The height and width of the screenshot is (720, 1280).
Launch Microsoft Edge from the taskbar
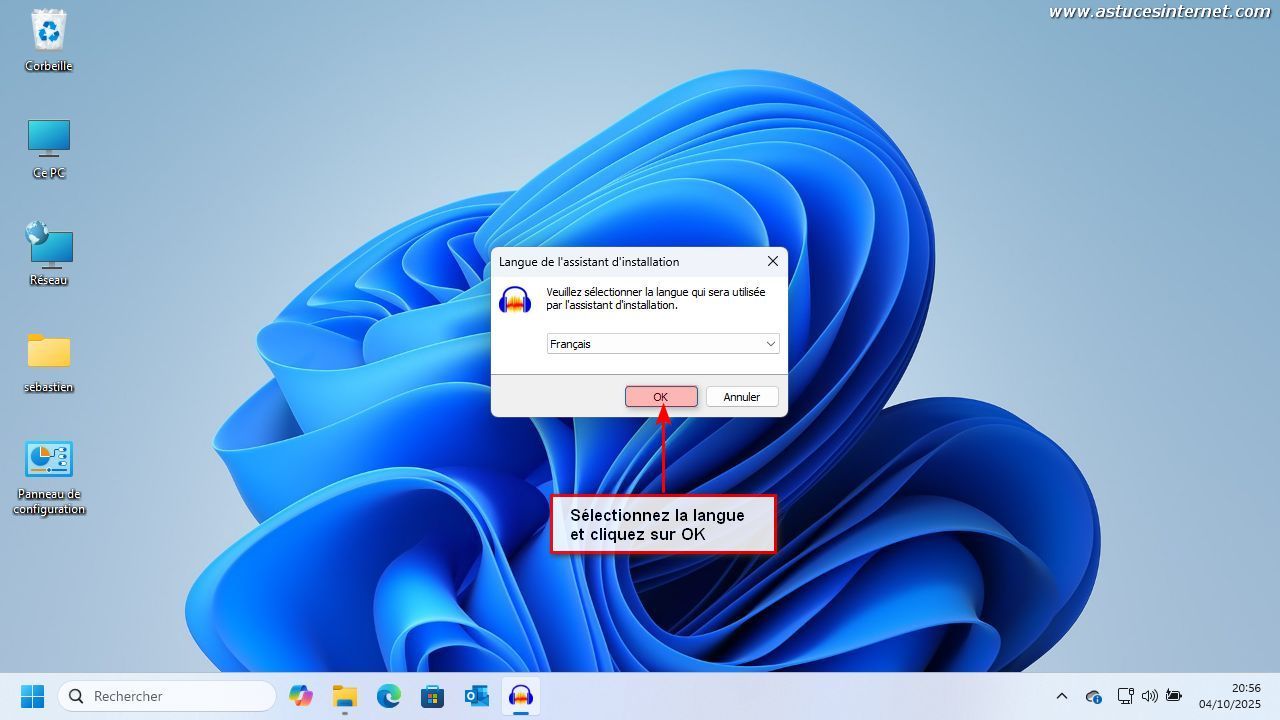tap(388, 696)
